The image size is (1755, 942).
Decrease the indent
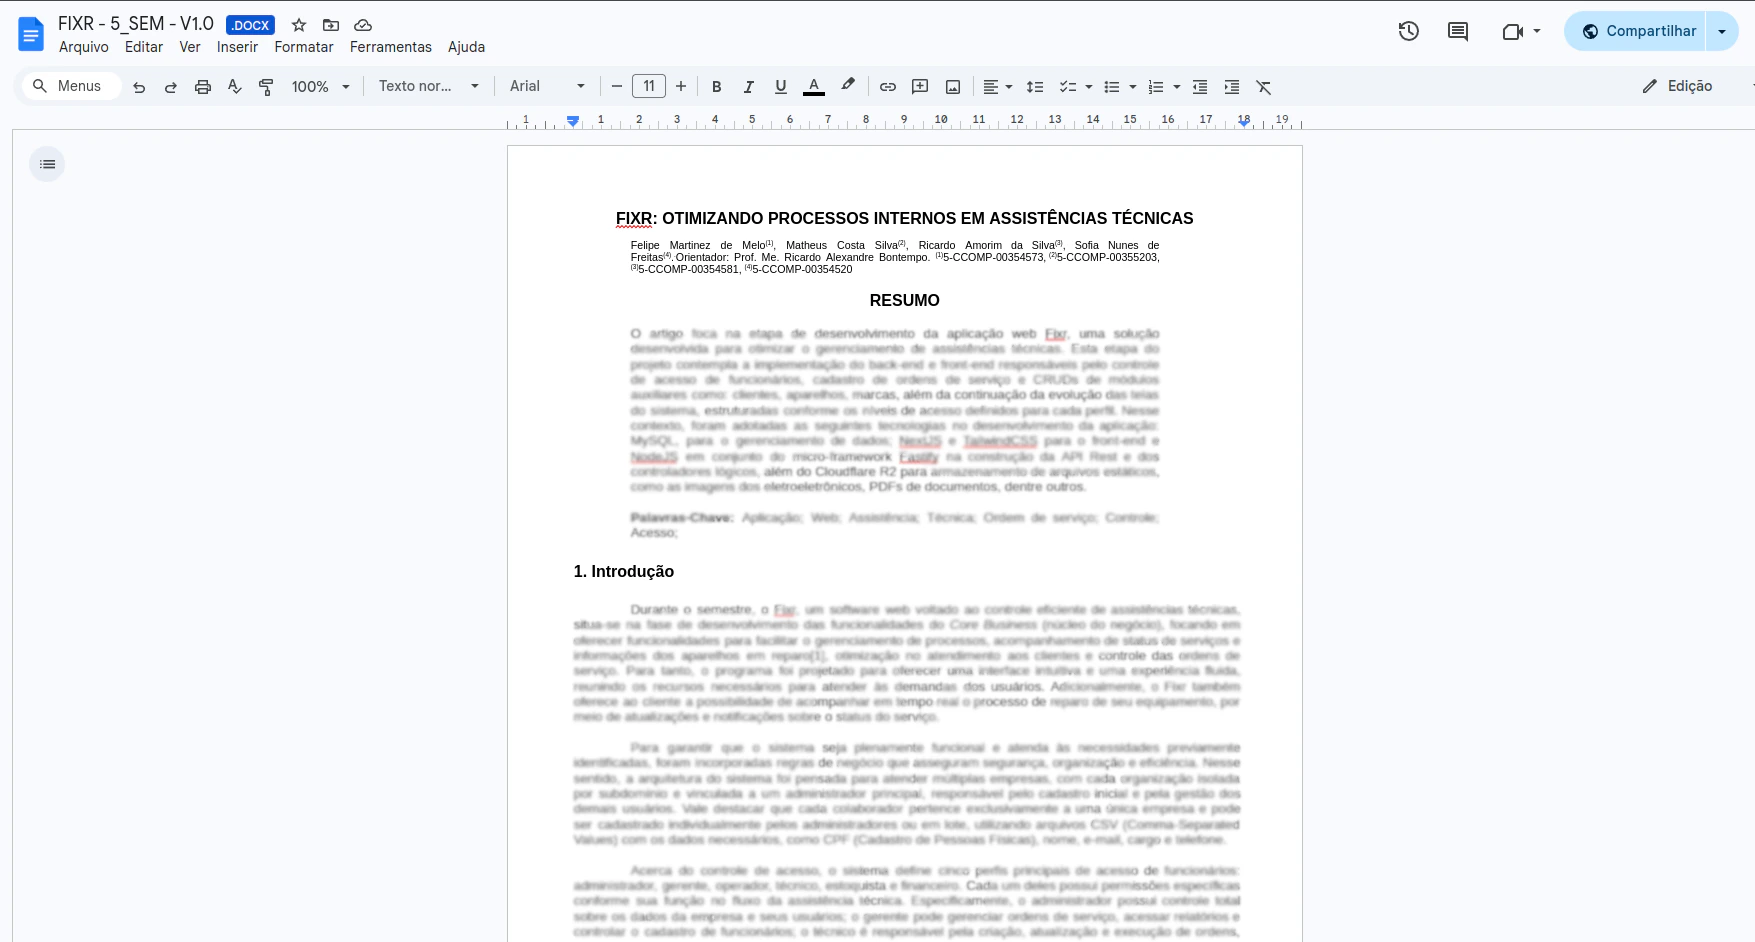[x=1200, y=87]
